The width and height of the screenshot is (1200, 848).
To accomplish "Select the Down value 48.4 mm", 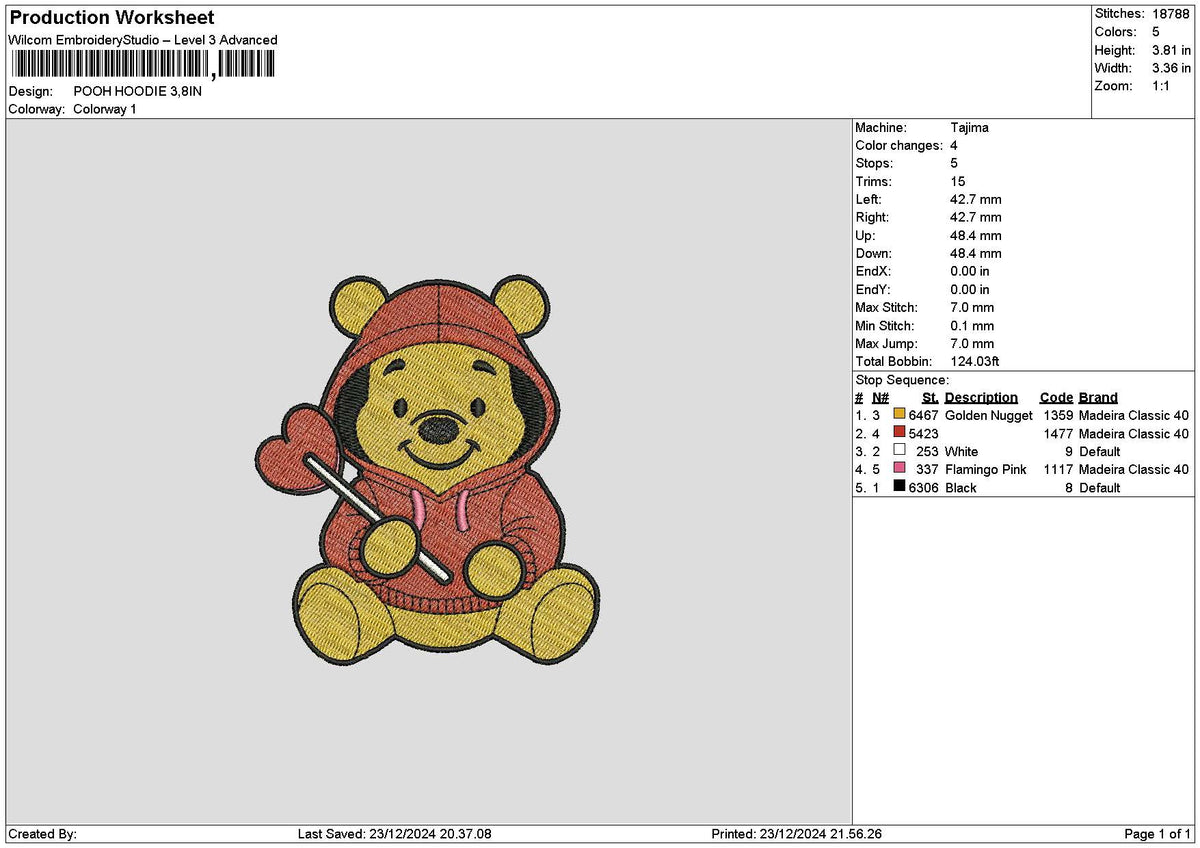I will tap(975, 254).
